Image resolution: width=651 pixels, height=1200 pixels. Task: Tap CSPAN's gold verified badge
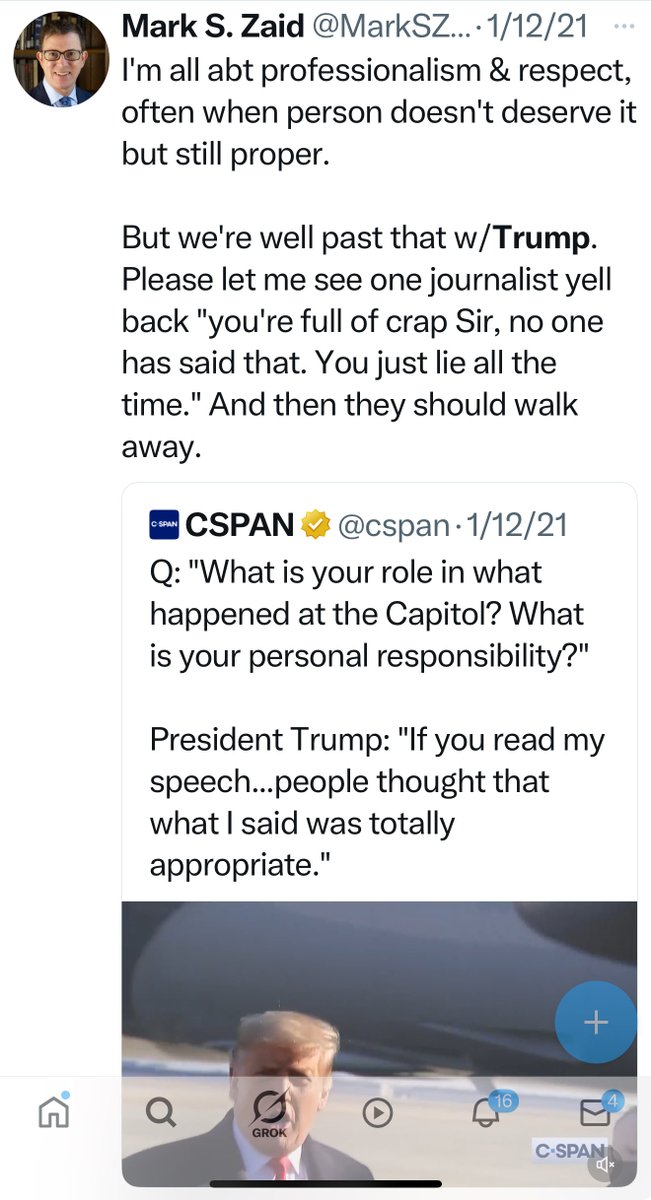point(316,523)
